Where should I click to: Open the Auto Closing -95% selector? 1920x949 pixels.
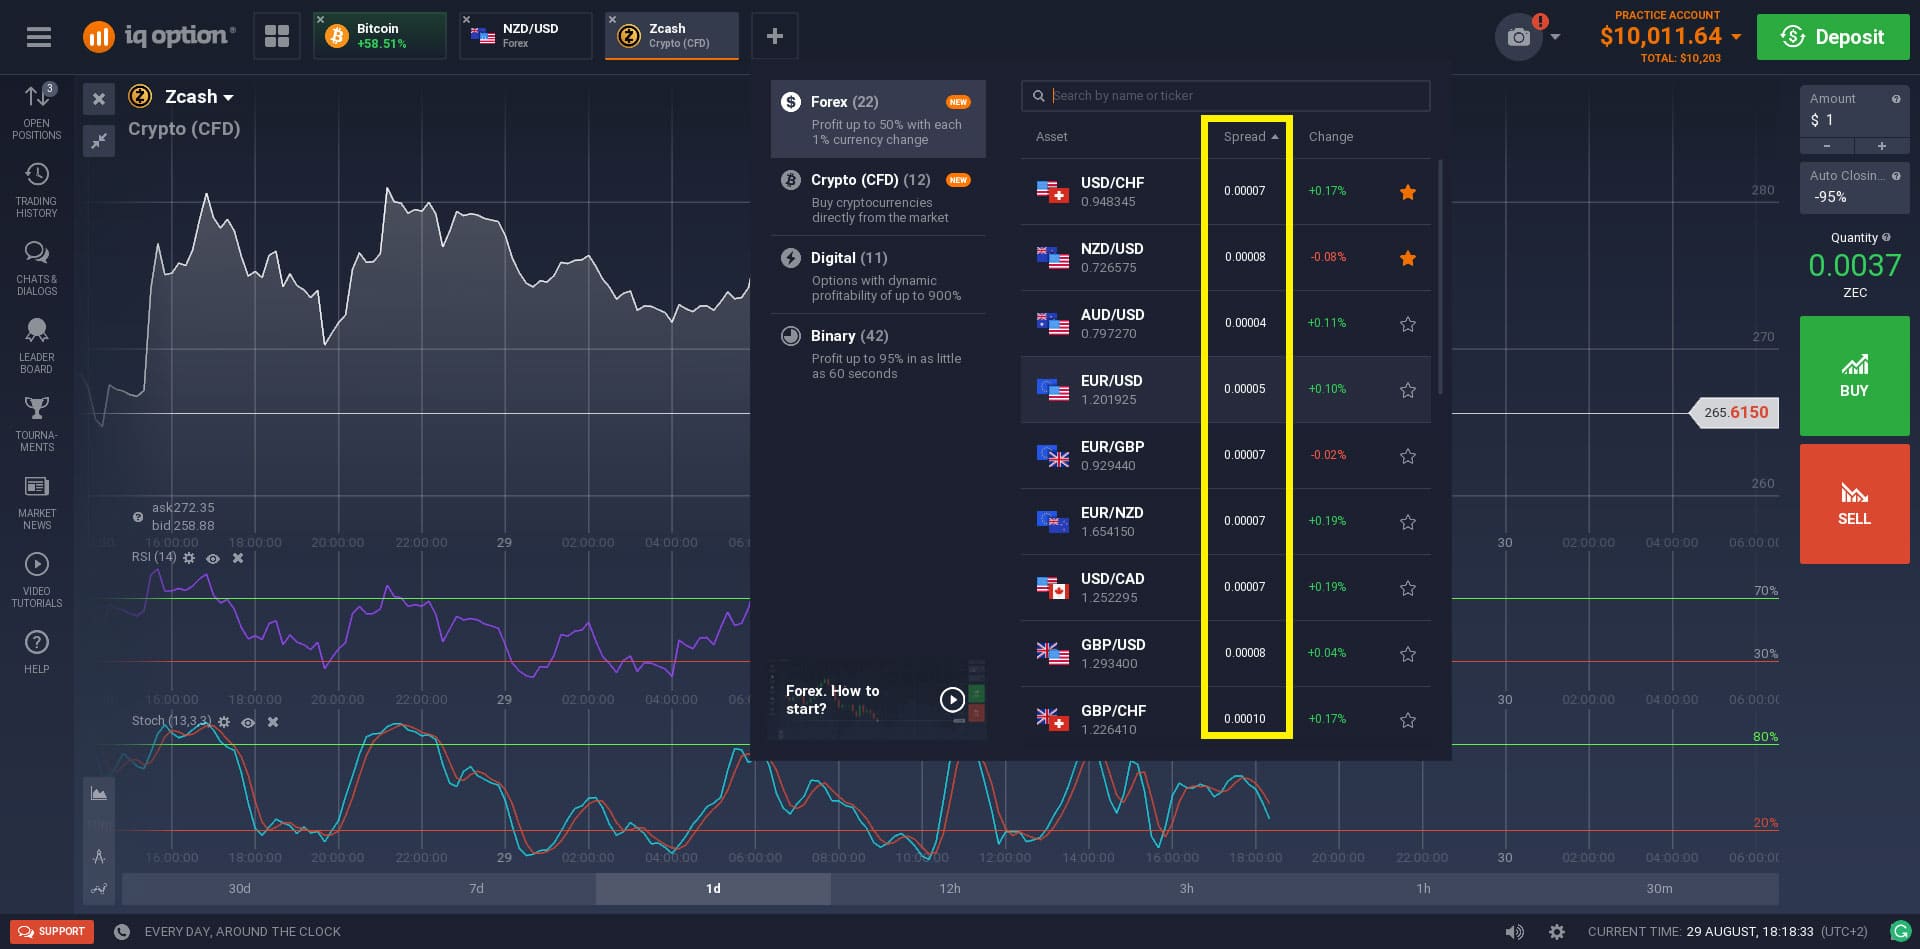(1854, 186)
